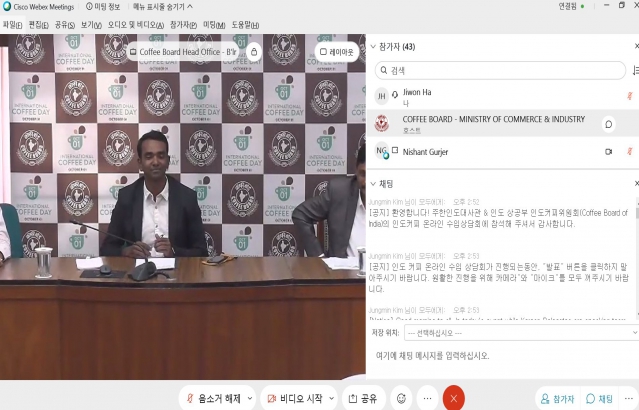Open the layout button on video
The width and height of the screenshot is (639, 410).
pyautogui.click(x=337, y=51)
